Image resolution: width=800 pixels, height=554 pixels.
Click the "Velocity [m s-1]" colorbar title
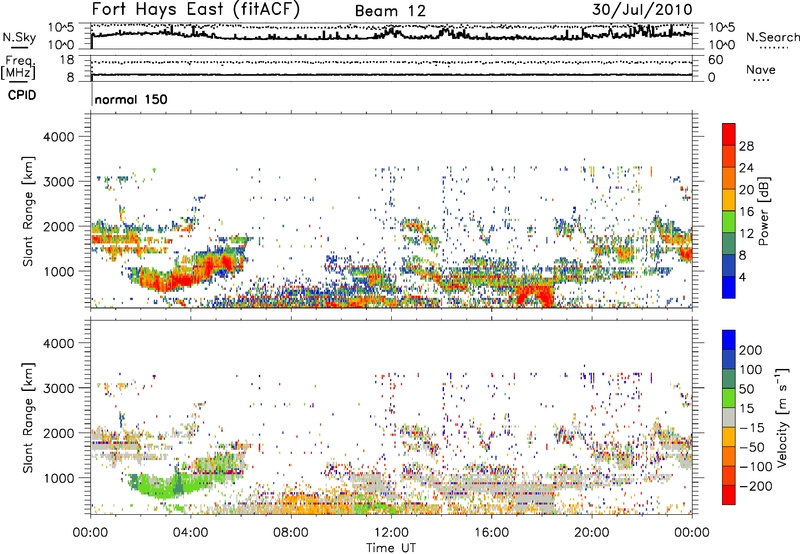[782, 417]
